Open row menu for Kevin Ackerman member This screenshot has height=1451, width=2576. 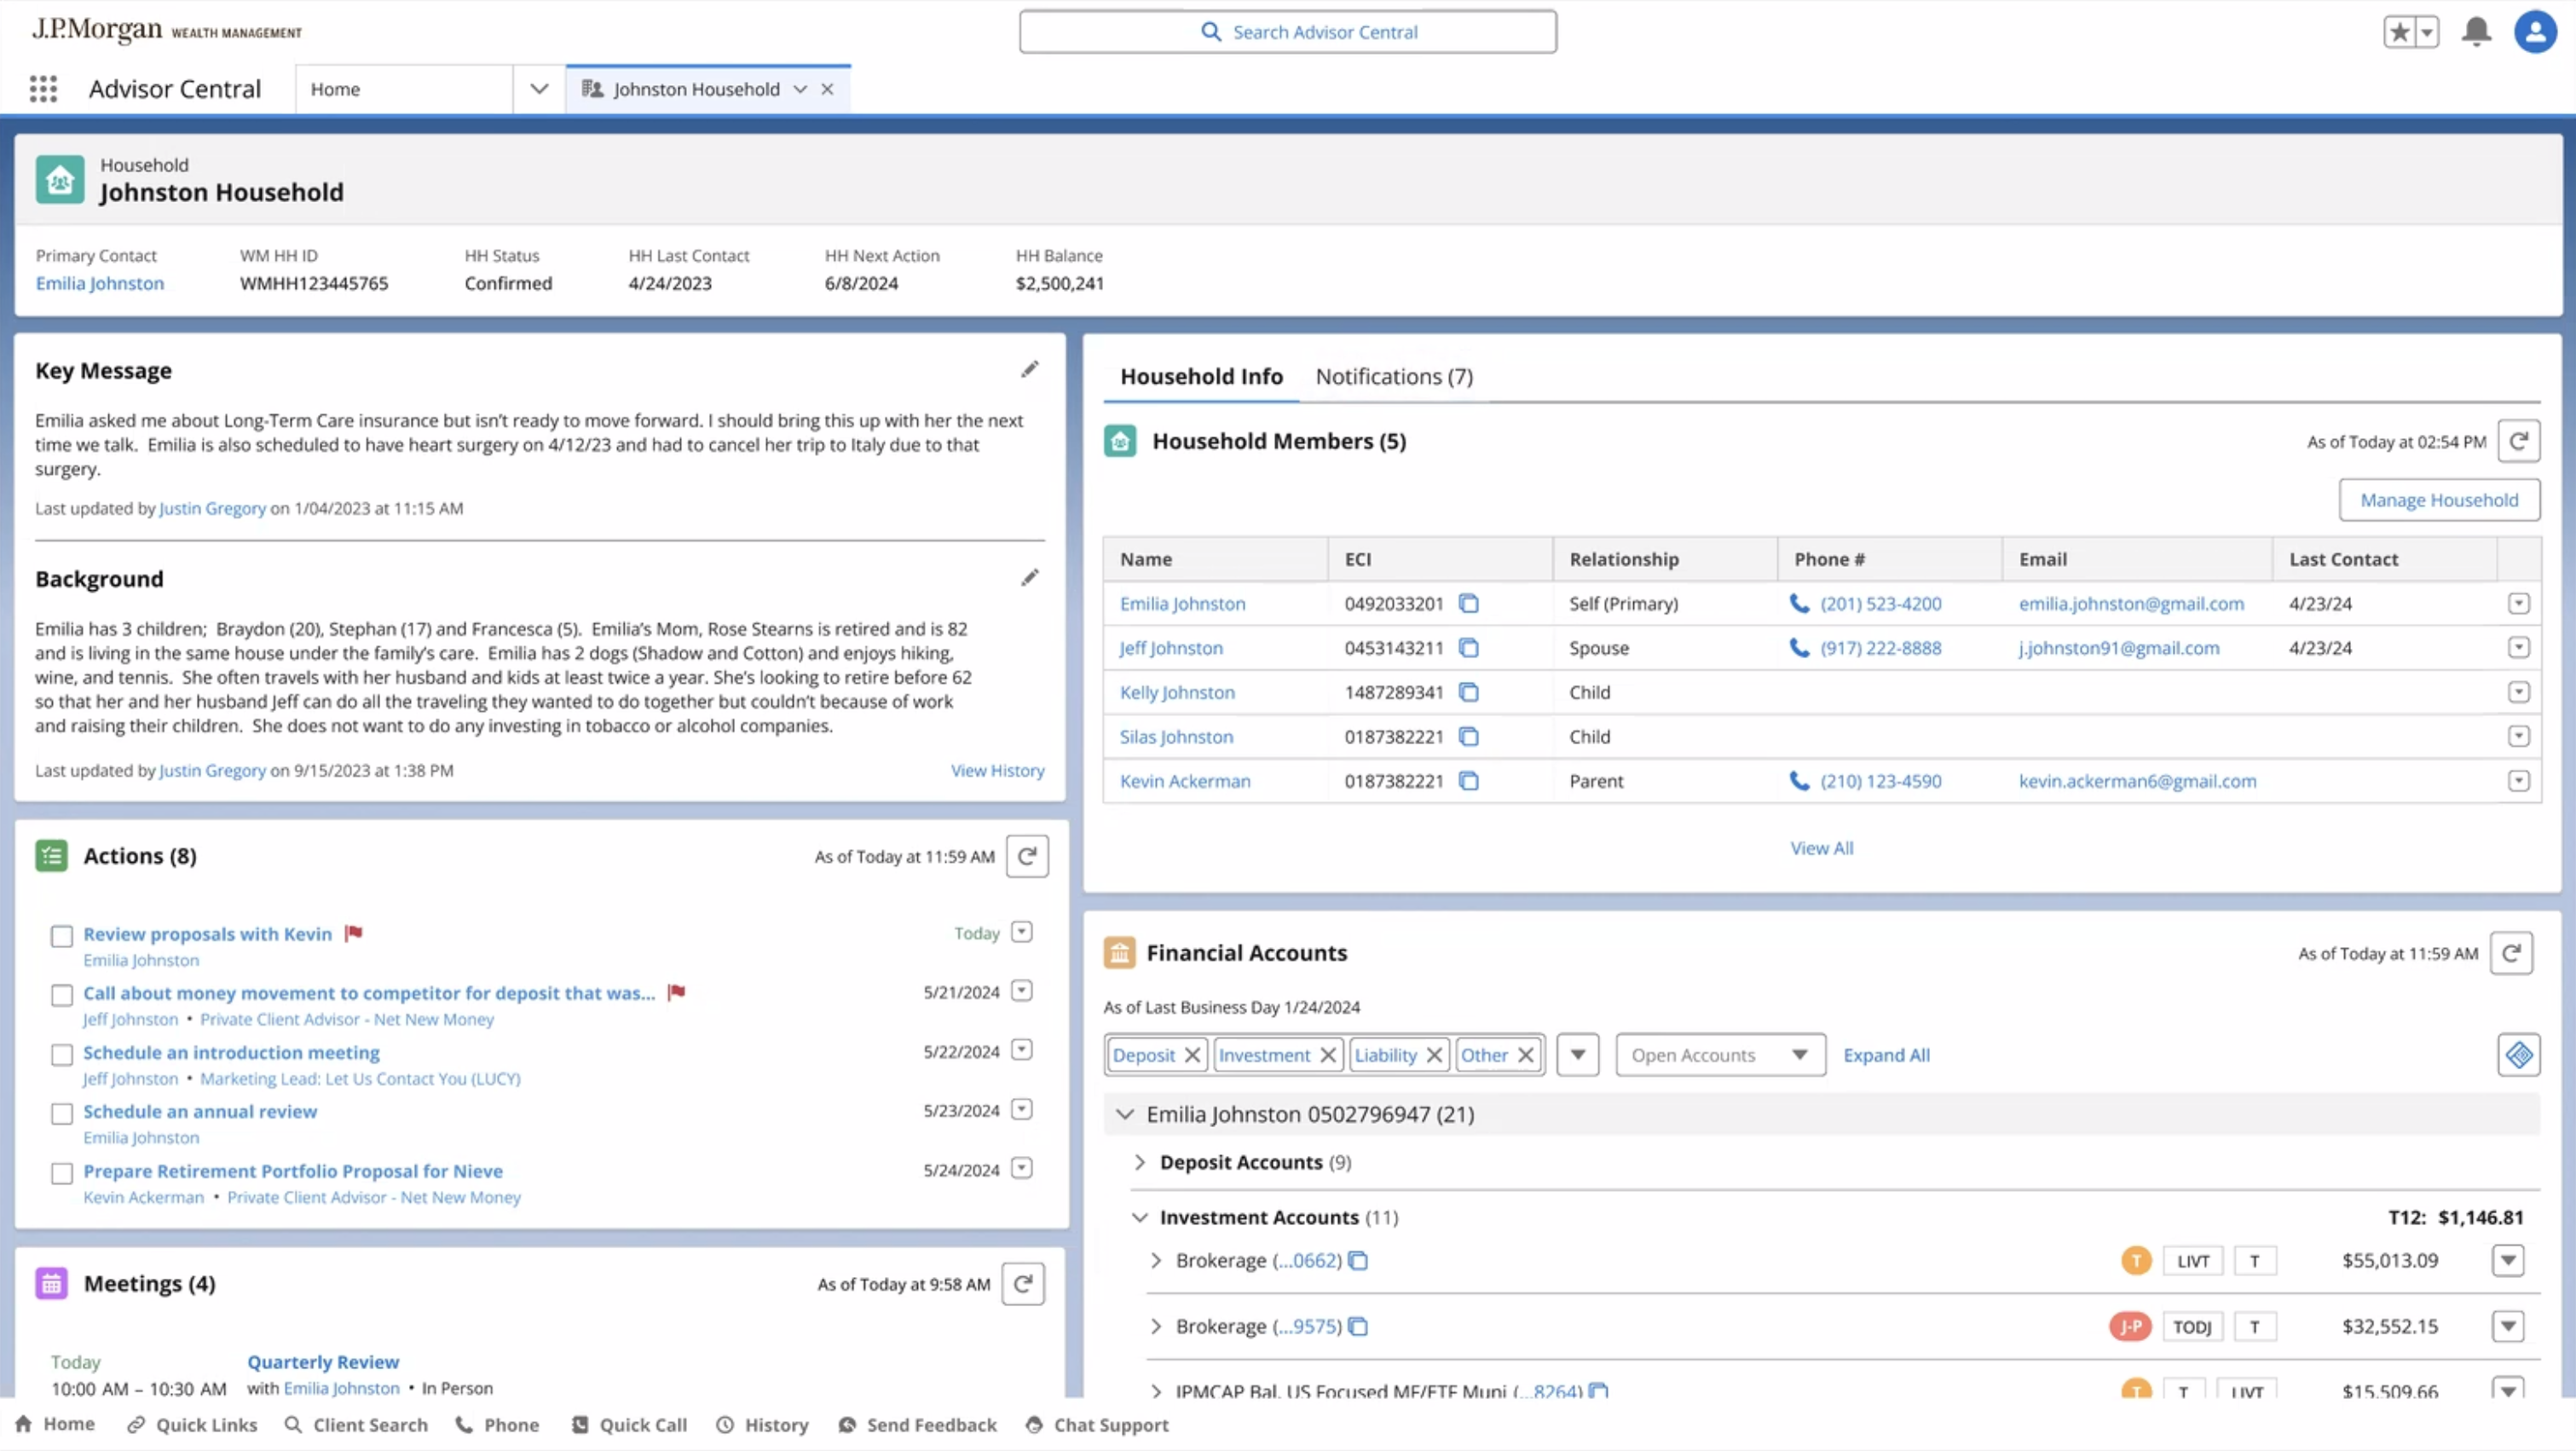click(x=2518, y=781)
